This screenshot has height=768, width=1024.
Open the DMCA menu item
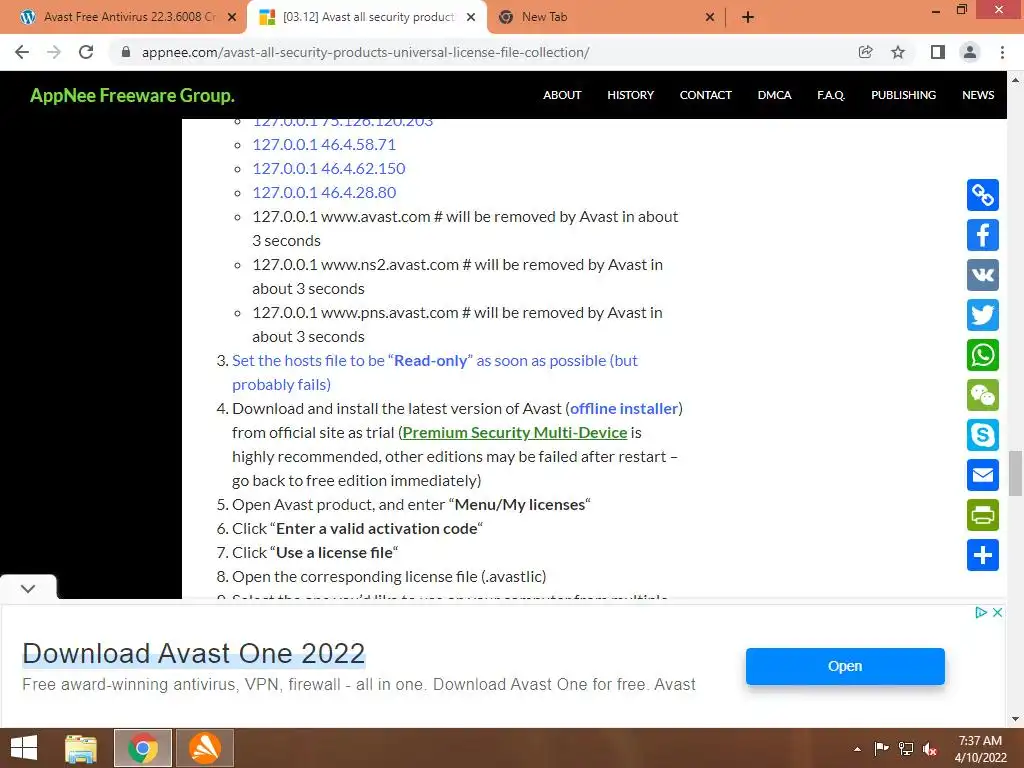tap(775, 95)
